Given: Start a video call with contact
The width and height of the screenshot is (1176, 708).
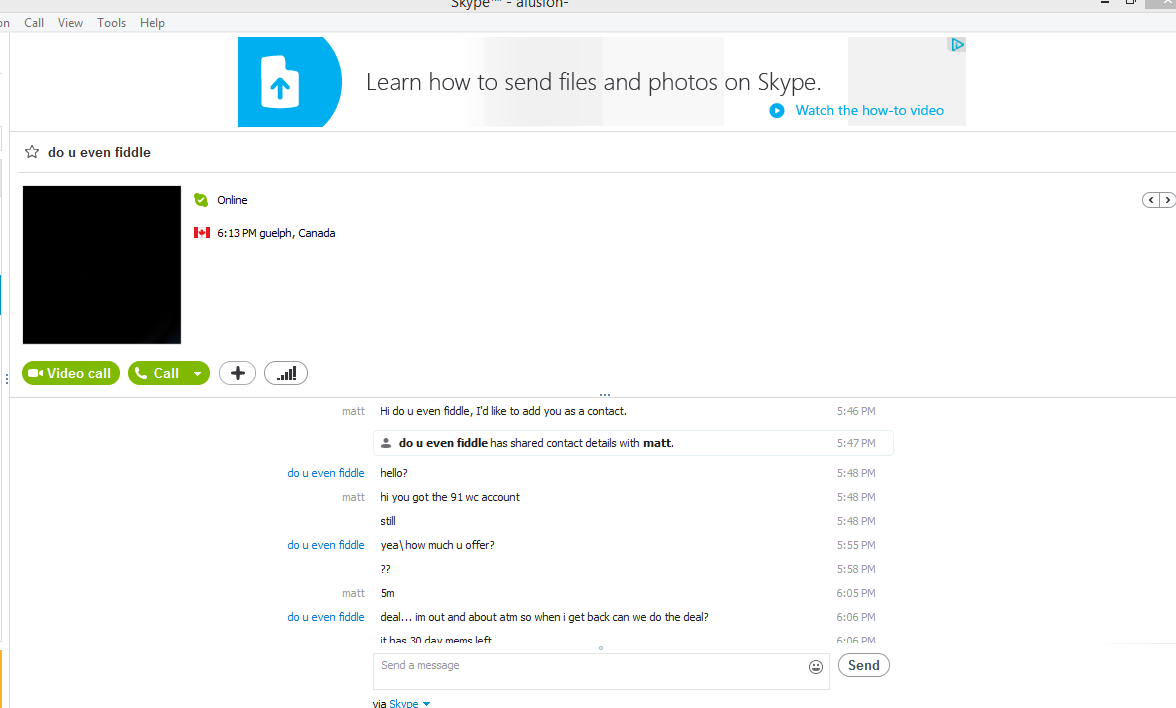Looking at the screenshot, I should tap(70, 373).
